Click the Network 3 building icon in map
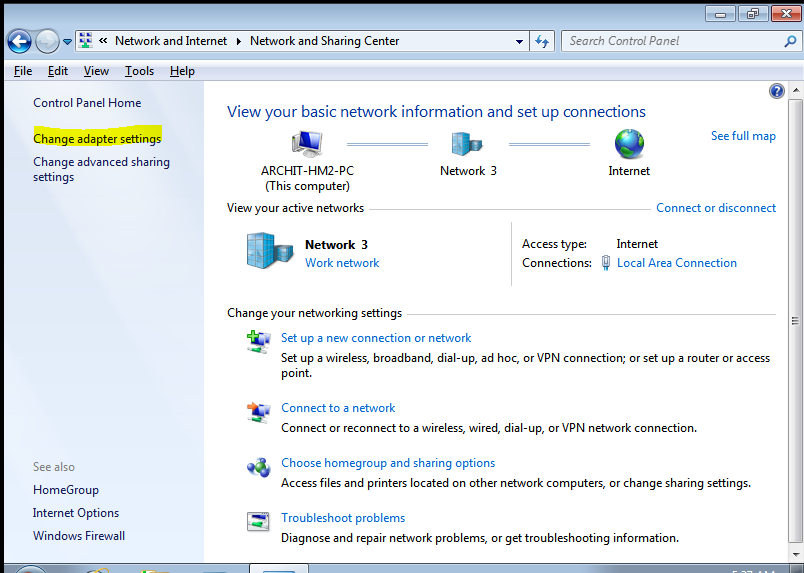 click(466, 144)
